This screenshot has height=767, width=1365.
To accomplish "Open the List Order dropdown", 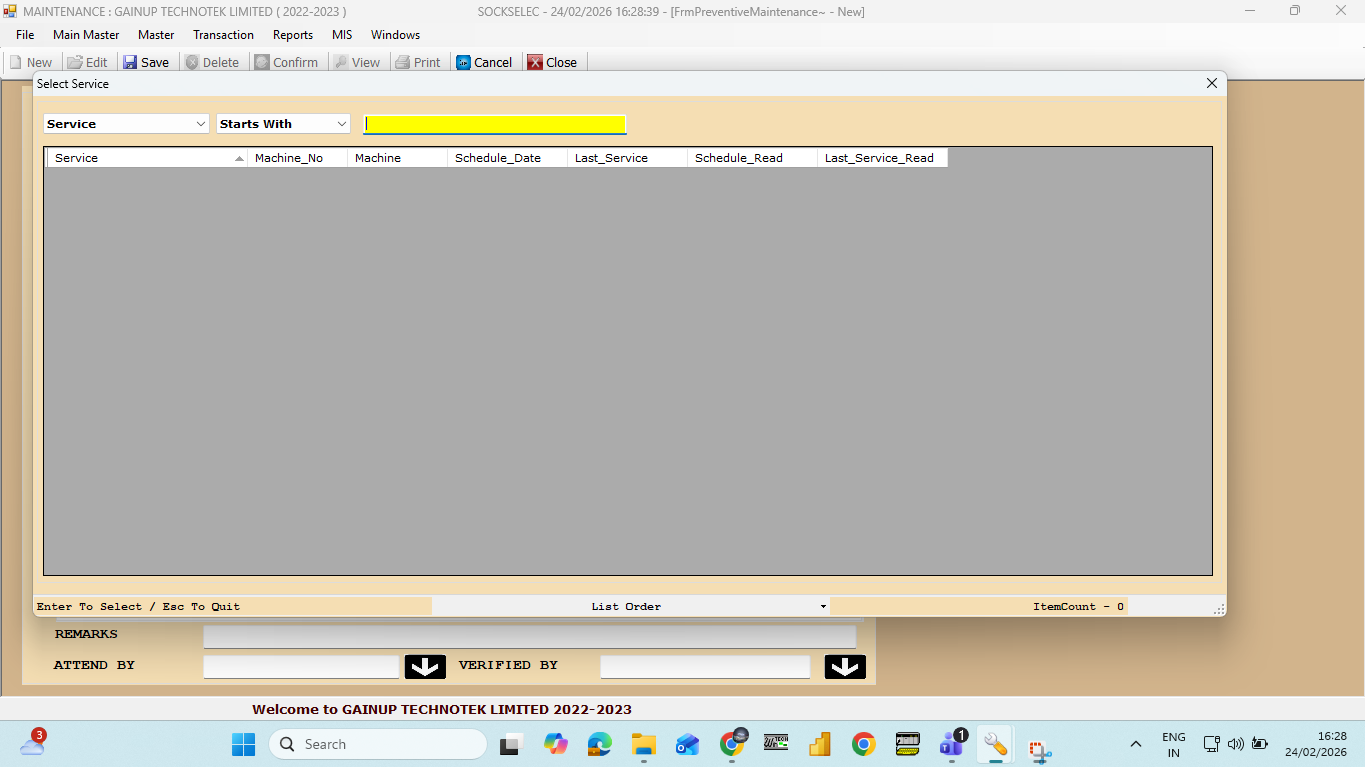I will click(823, 607).
